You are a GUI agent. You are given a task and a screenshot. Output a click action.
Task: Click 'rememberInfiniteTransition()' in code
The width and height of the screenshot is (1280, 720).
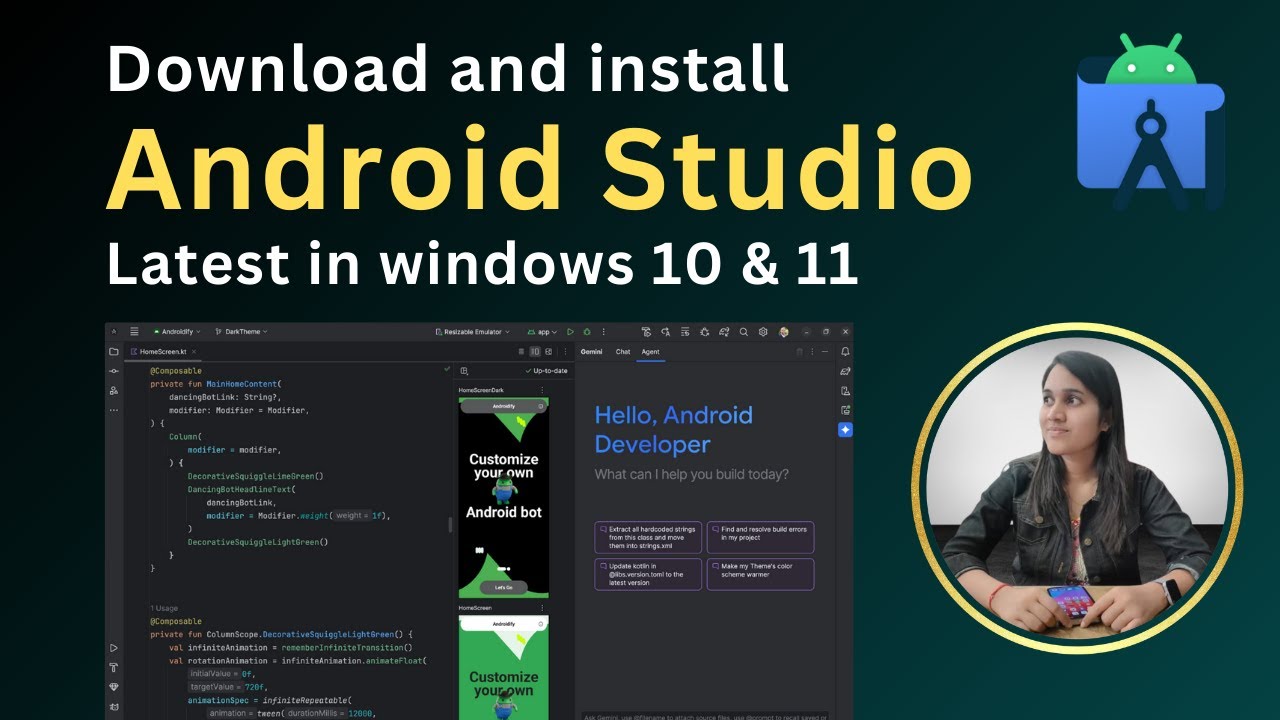click(347, 648)
